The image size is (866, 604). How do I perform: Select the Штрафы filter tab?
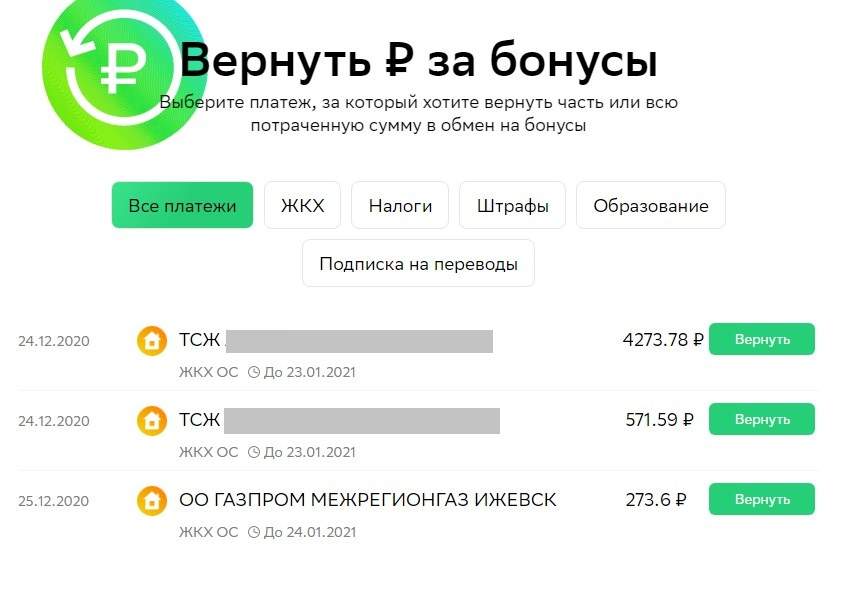click(513, 205)
